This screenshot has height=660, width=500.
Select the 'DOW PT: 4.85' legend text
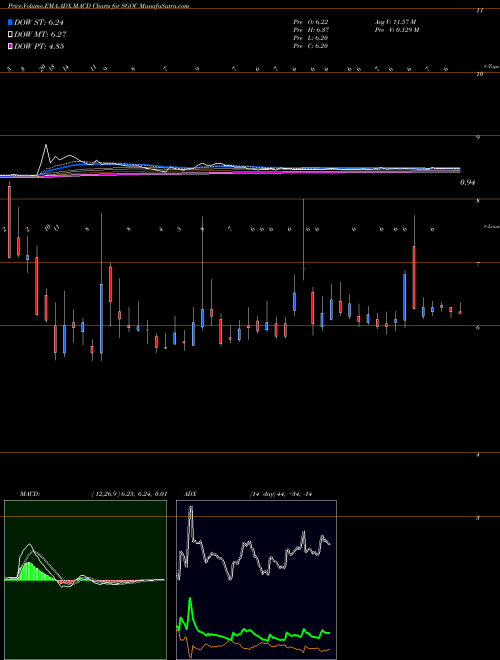pos(39,46)
